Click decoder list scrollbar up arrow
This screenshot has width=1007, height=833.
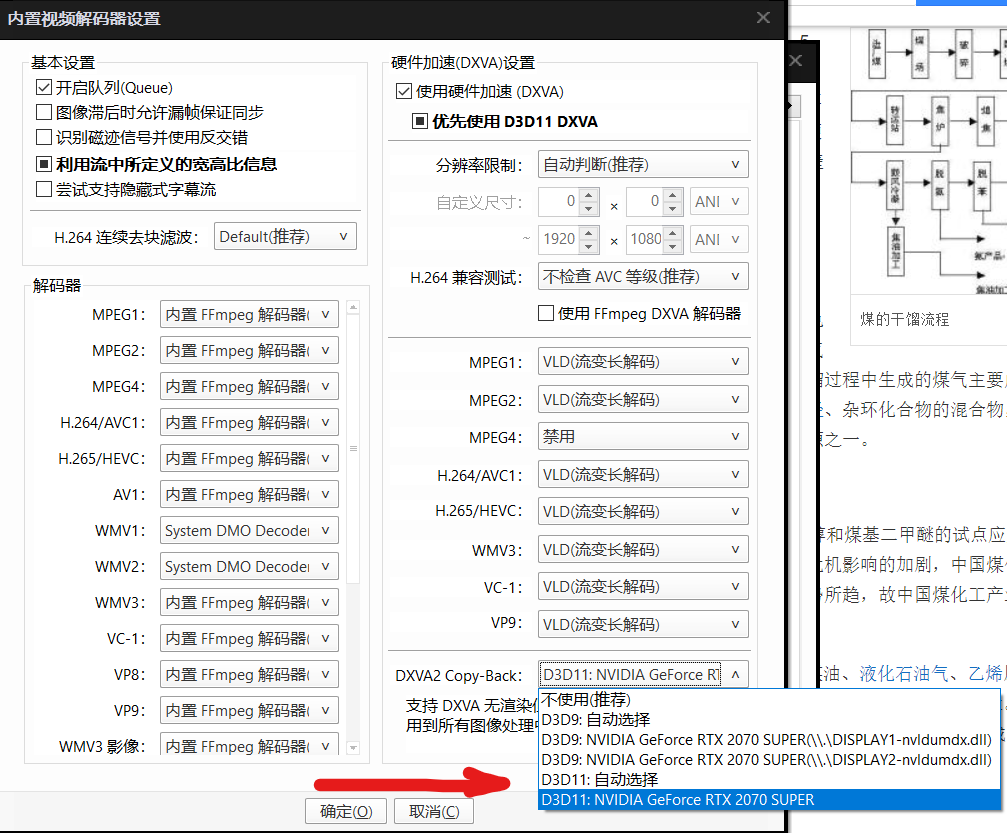pos(353,308)
